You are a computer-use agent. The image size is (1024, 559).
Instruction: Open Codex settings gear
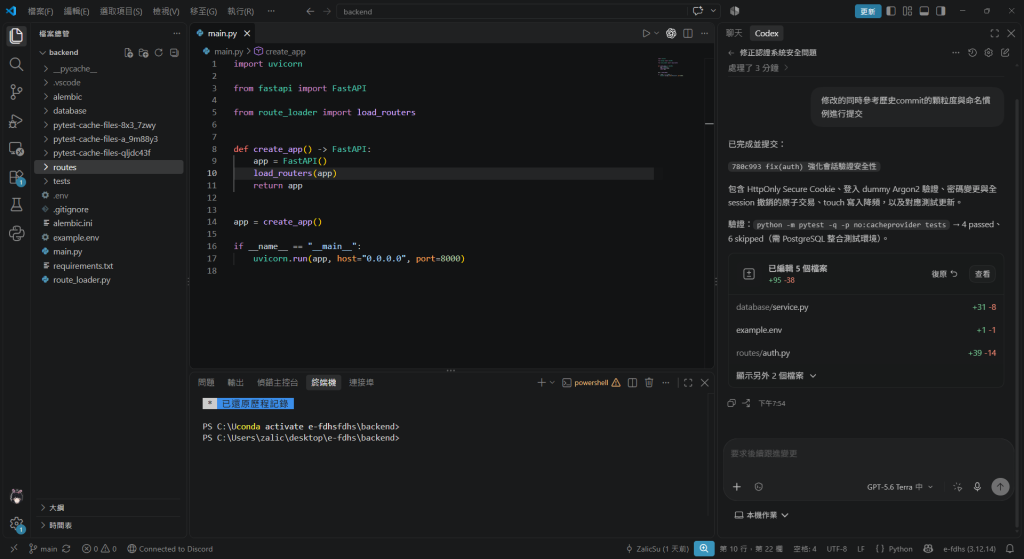[989, 53]
